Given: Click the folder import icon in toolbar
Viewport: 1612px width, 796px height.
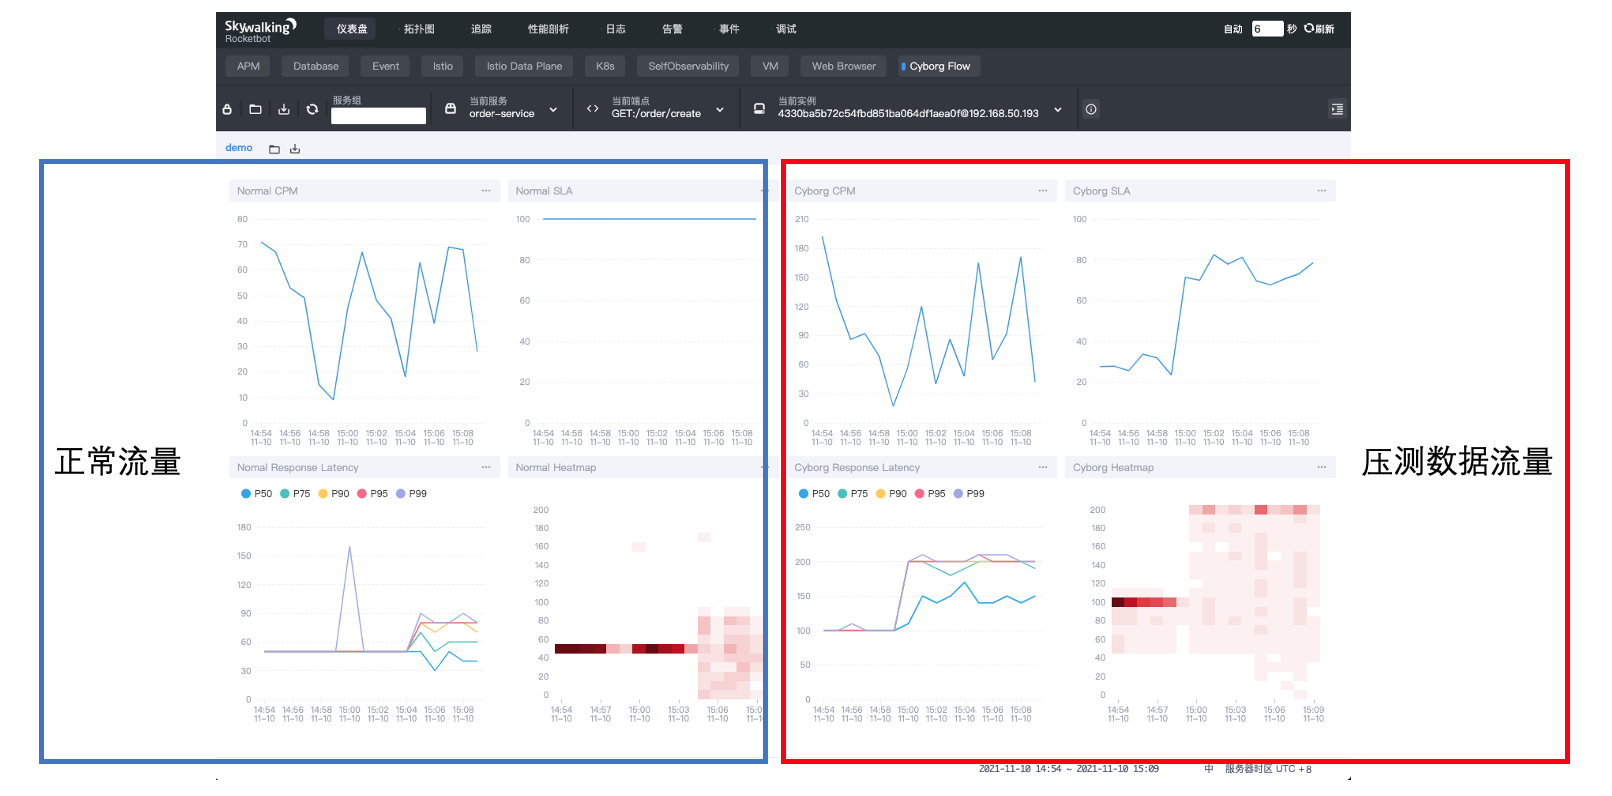Looking at the screenshot, I should click(x=255, y=109).
